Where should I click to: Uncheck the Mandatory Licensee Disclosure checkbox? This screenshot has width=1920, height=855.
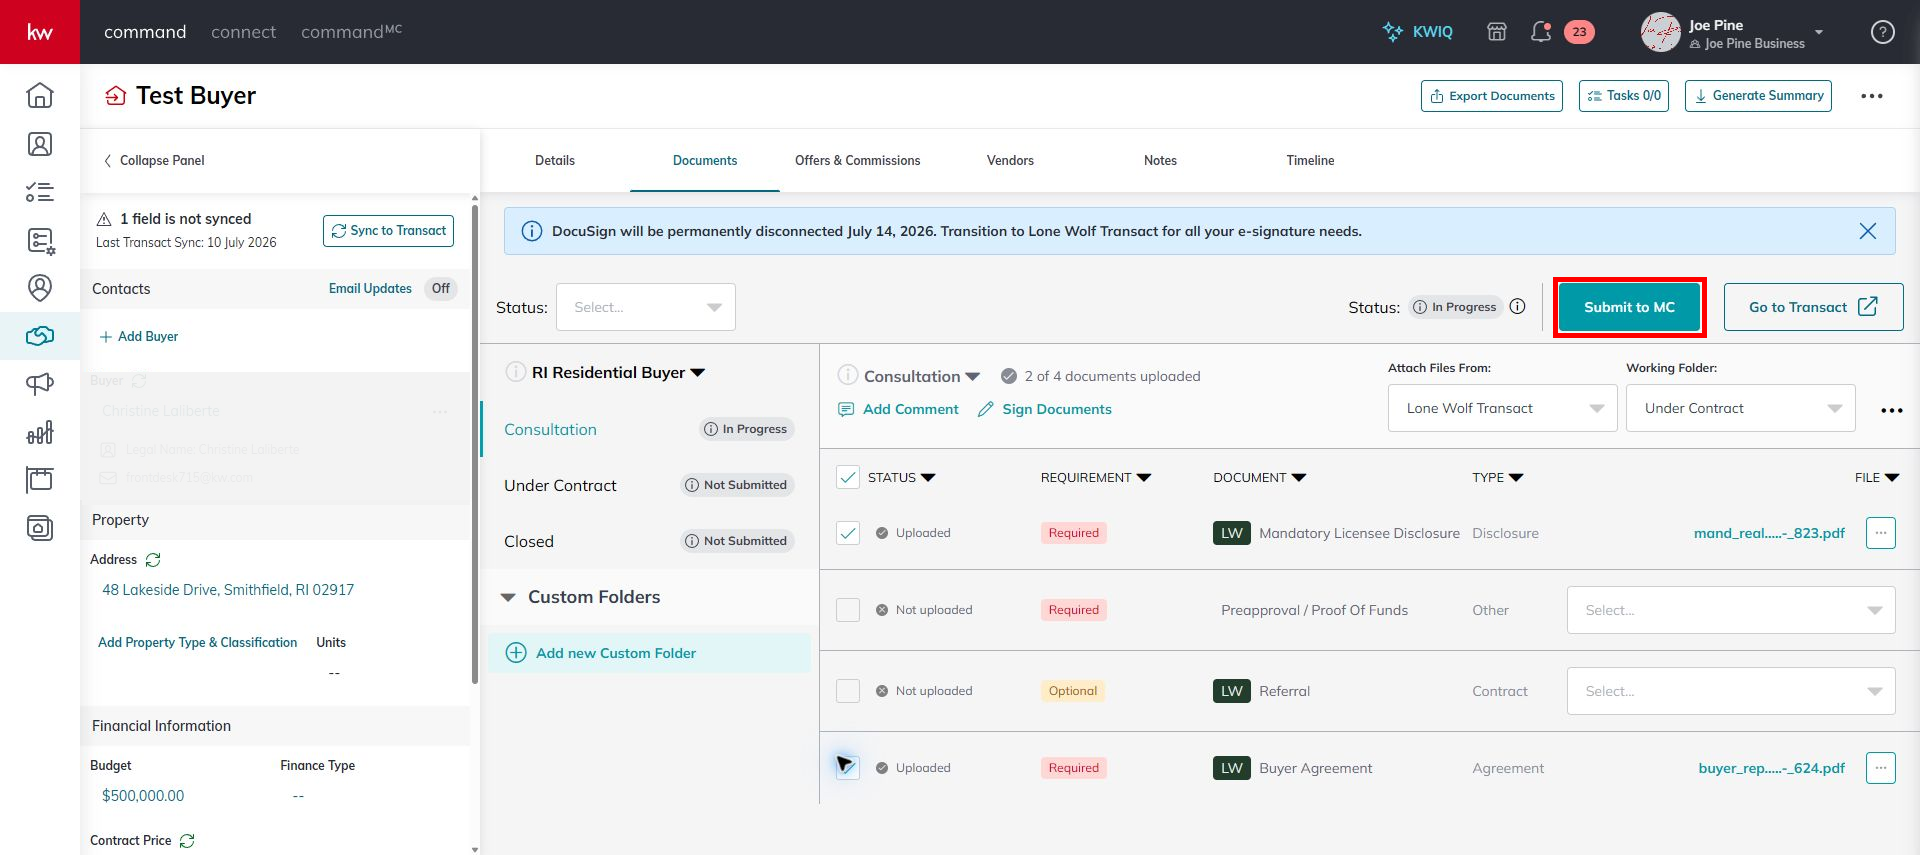(848, 533)
